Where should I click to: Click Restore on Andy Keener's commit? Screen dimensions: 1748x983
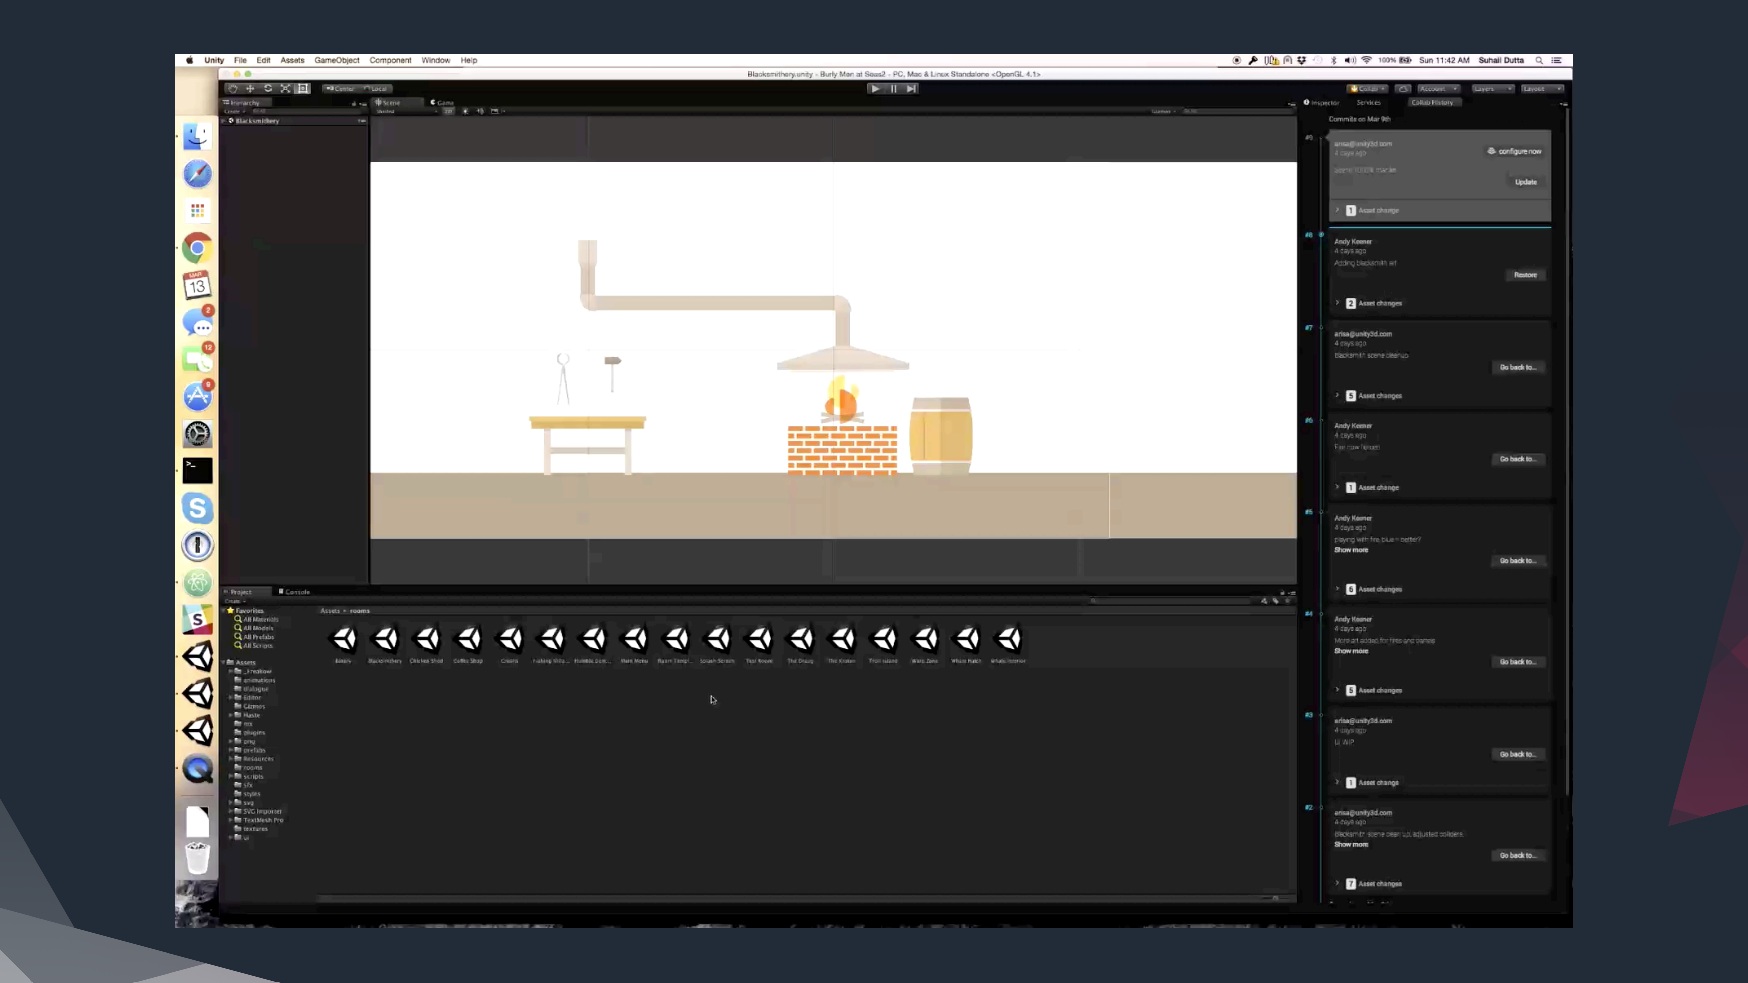[1525, 275]
